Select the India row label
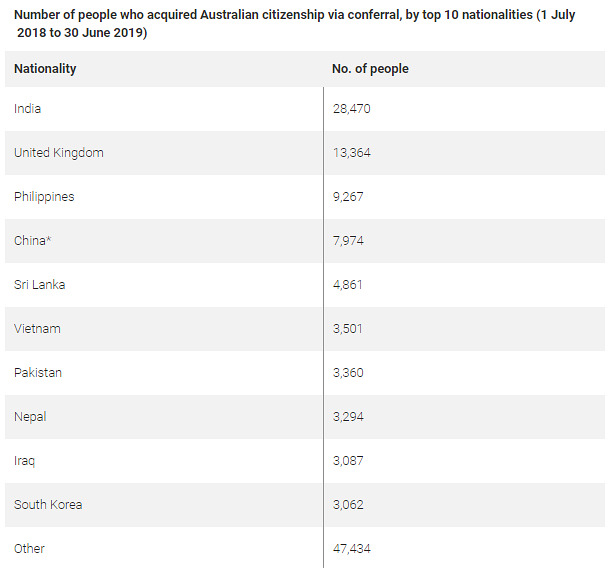The width and height of the screenshot is (614, 568). point(27,108)
